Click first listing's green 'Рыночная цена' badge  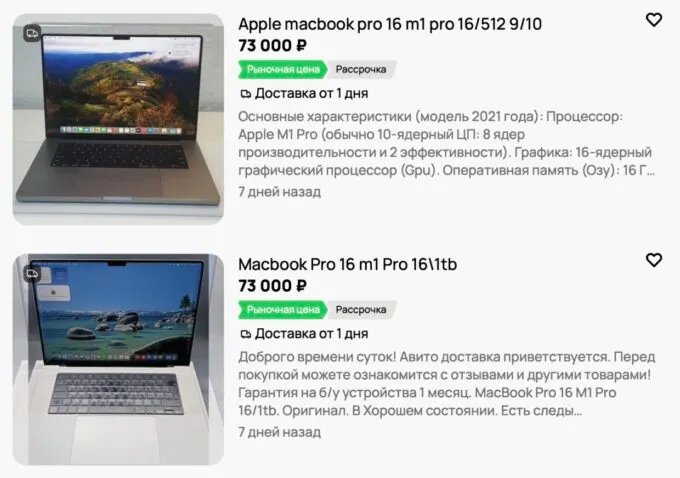click(x=283, y=69)
